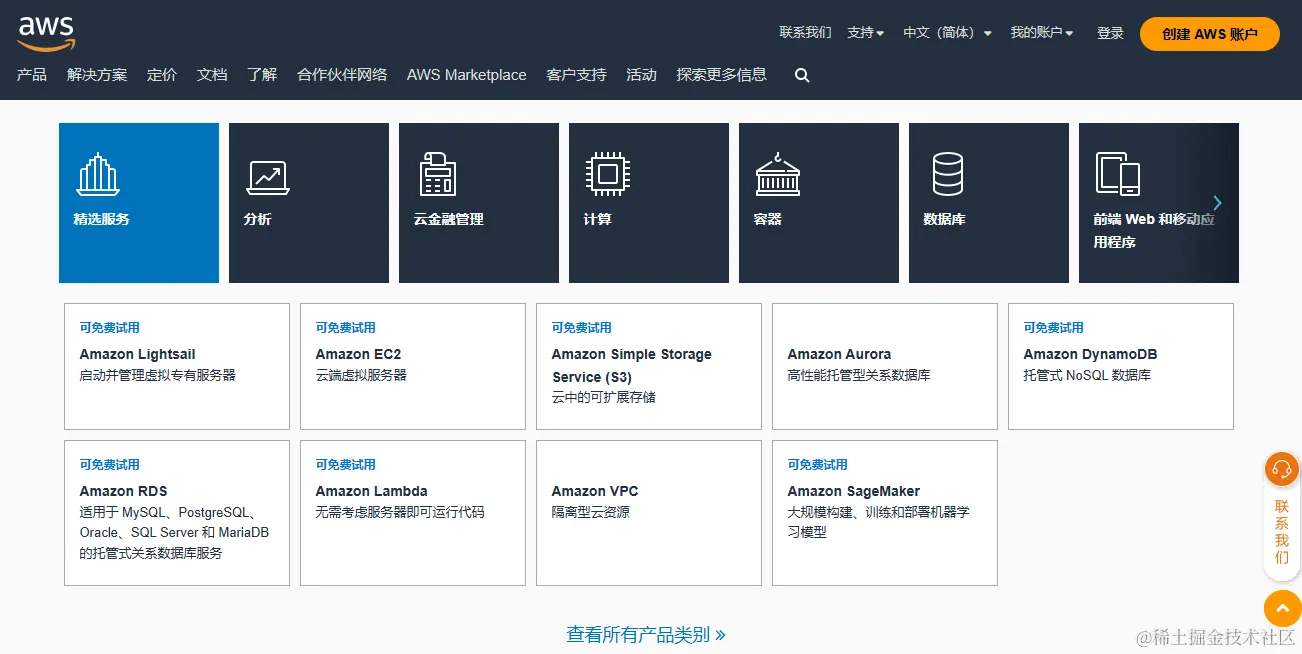The image size is (1302, 654).
Task: Open the Amazon Aurora card
Action: 885,366
